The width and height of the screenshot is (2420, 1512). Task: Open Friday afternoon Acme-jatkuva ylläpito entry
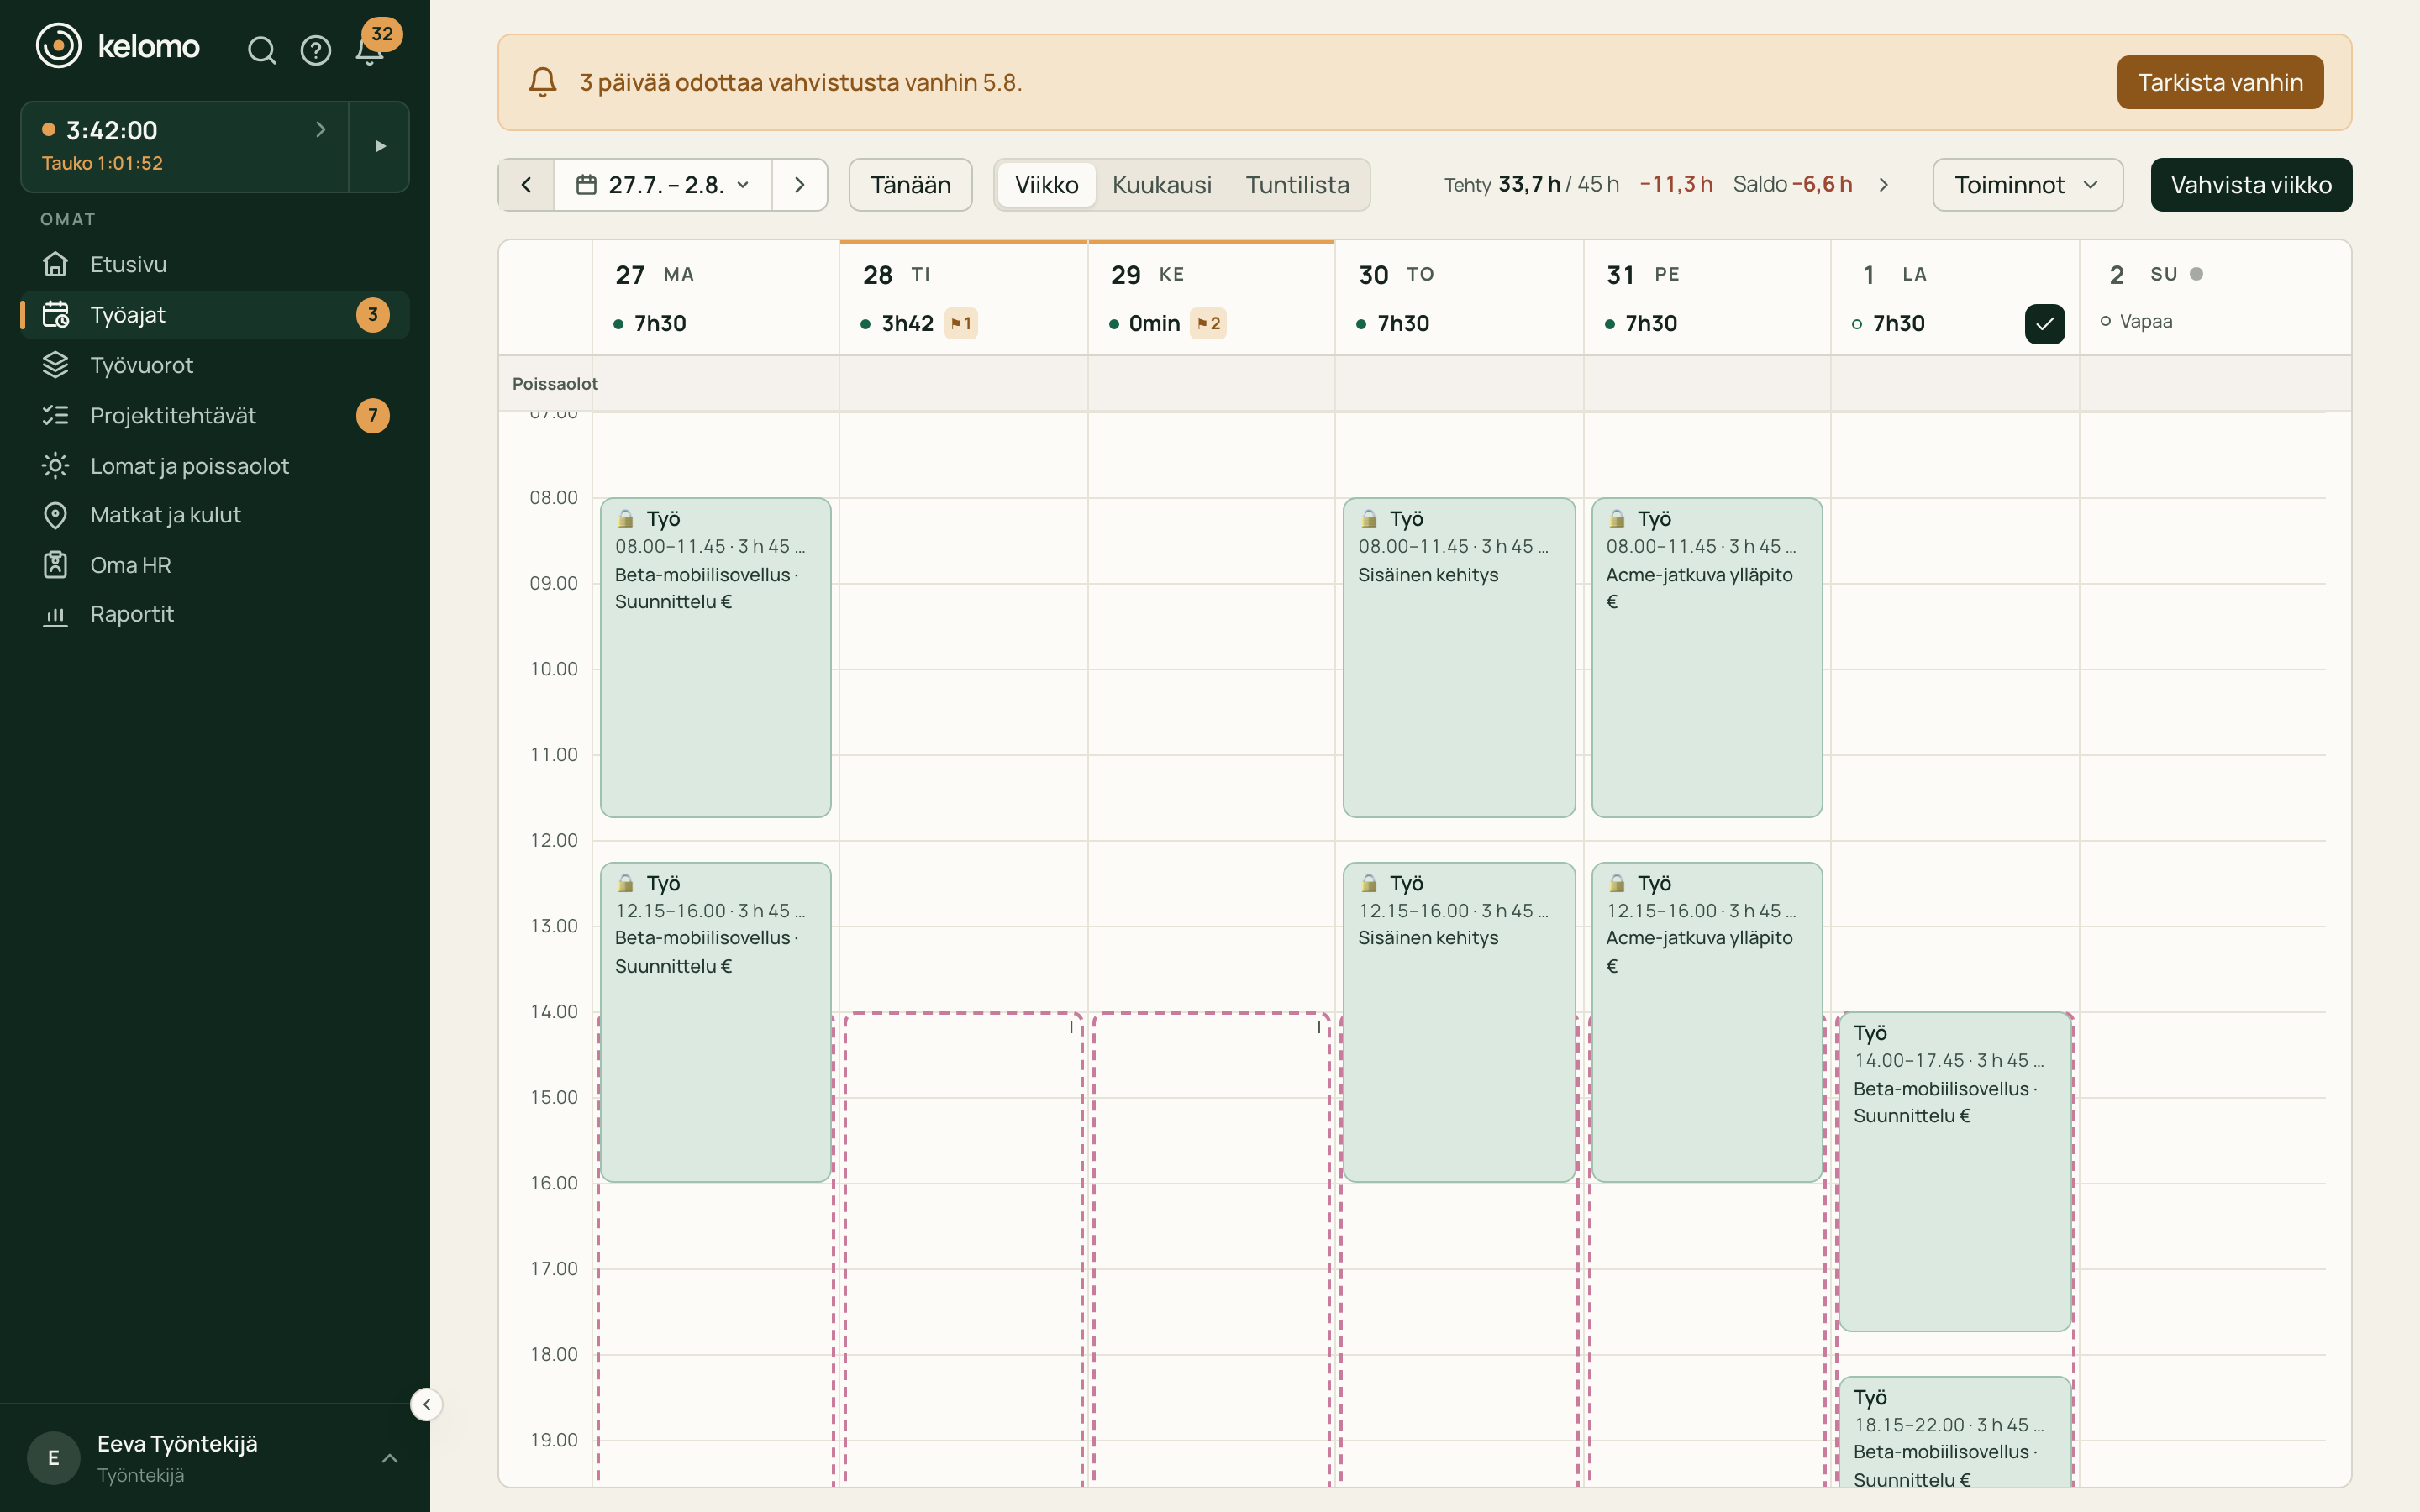click(x=1707, y=1022)
